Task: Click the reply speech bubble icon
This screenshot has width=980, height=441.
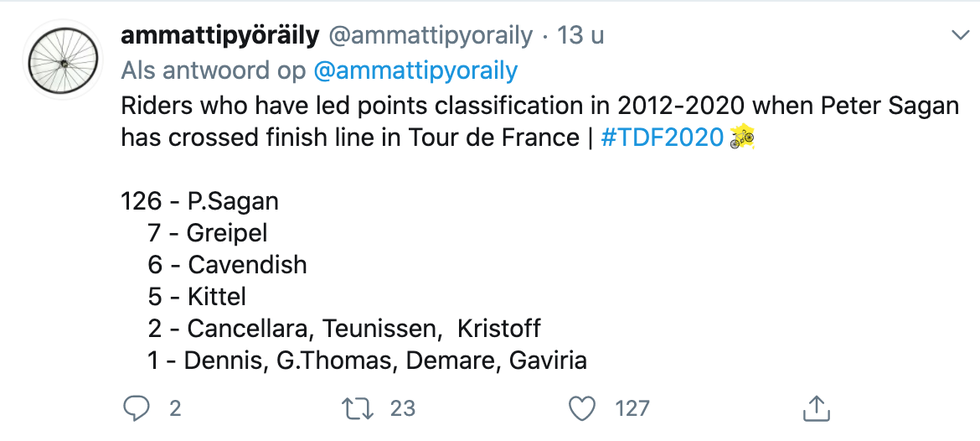Action: [136, 409]
